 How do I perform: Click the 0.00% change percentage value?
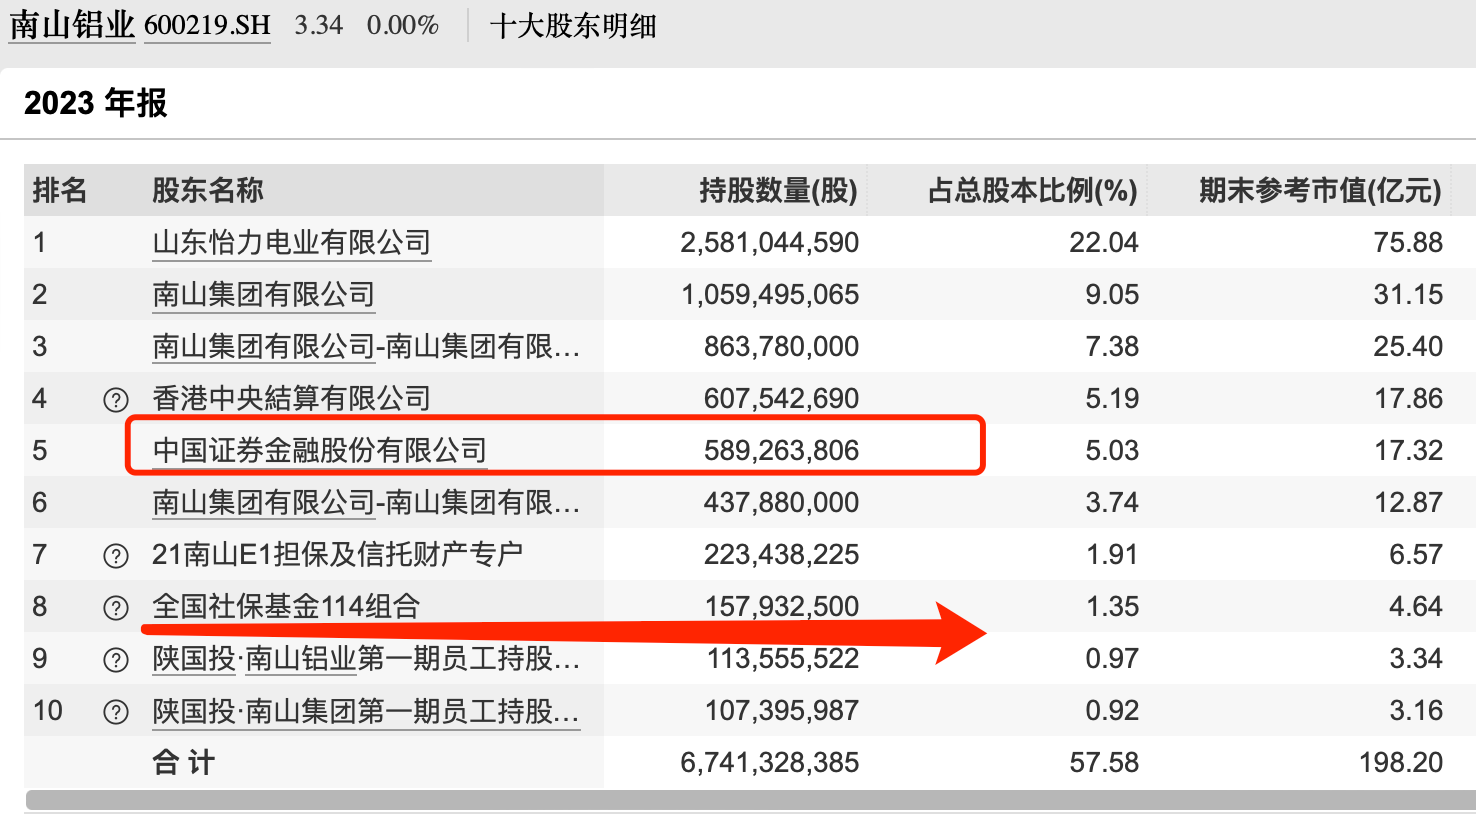pos(402,25)
